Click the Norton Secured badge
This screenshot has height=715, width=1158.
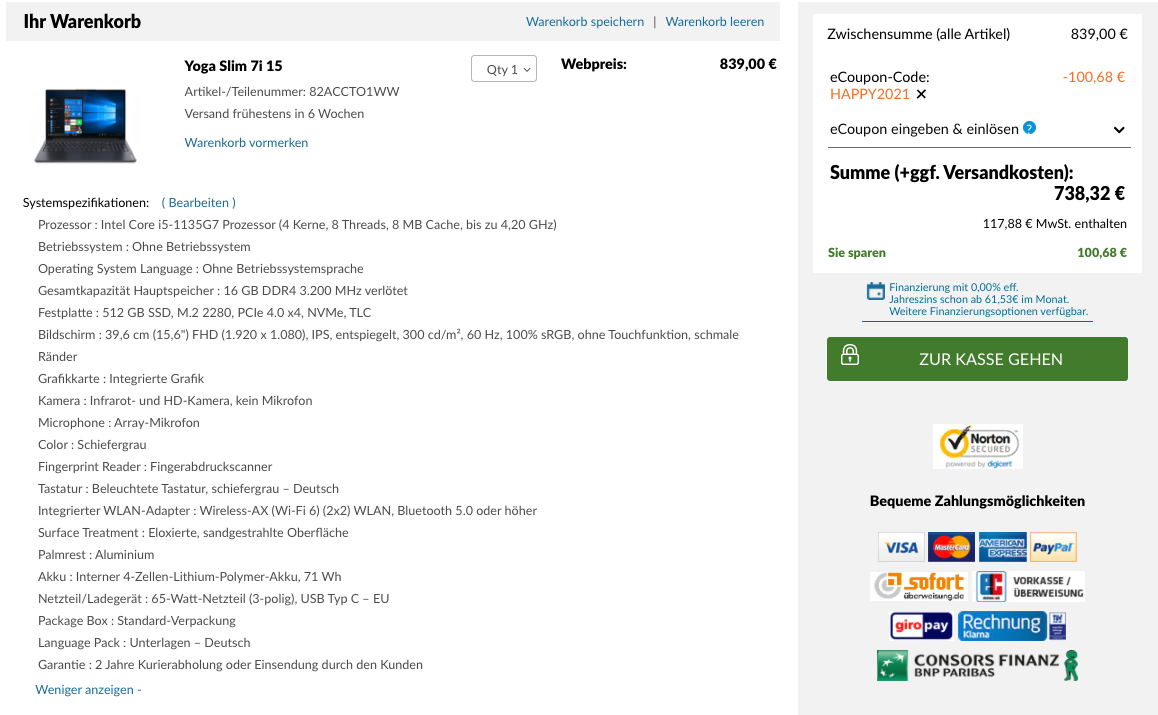coord(978,446)
